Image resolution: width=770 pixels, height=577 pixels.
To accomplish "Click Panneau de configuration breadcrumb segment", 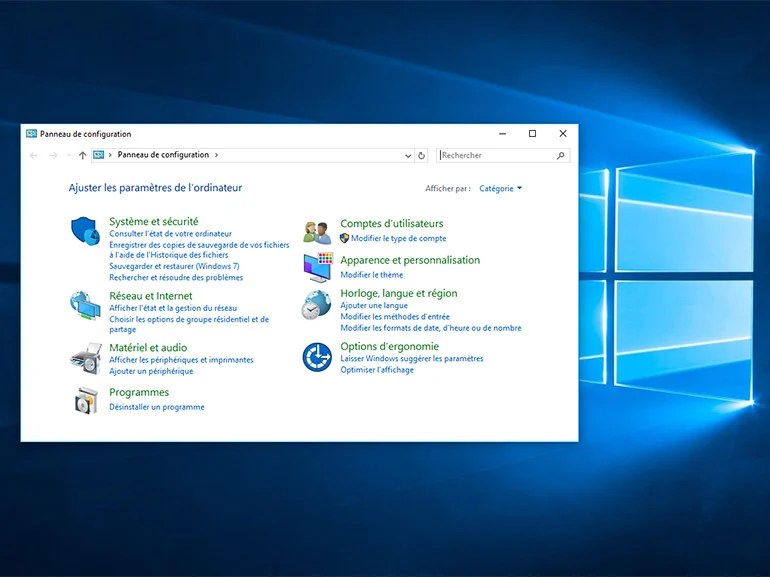I will [x=163, y=155].
